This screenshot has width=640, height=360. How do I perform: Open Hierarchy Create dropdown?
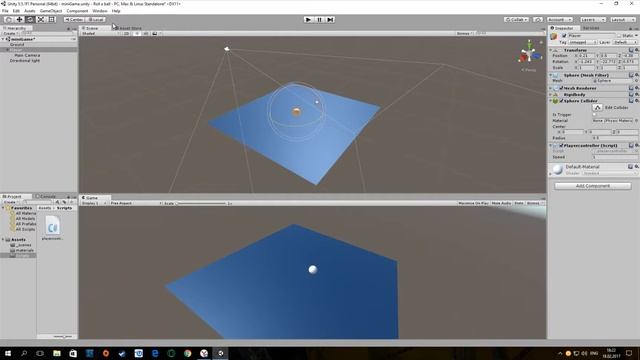(10, 33)
